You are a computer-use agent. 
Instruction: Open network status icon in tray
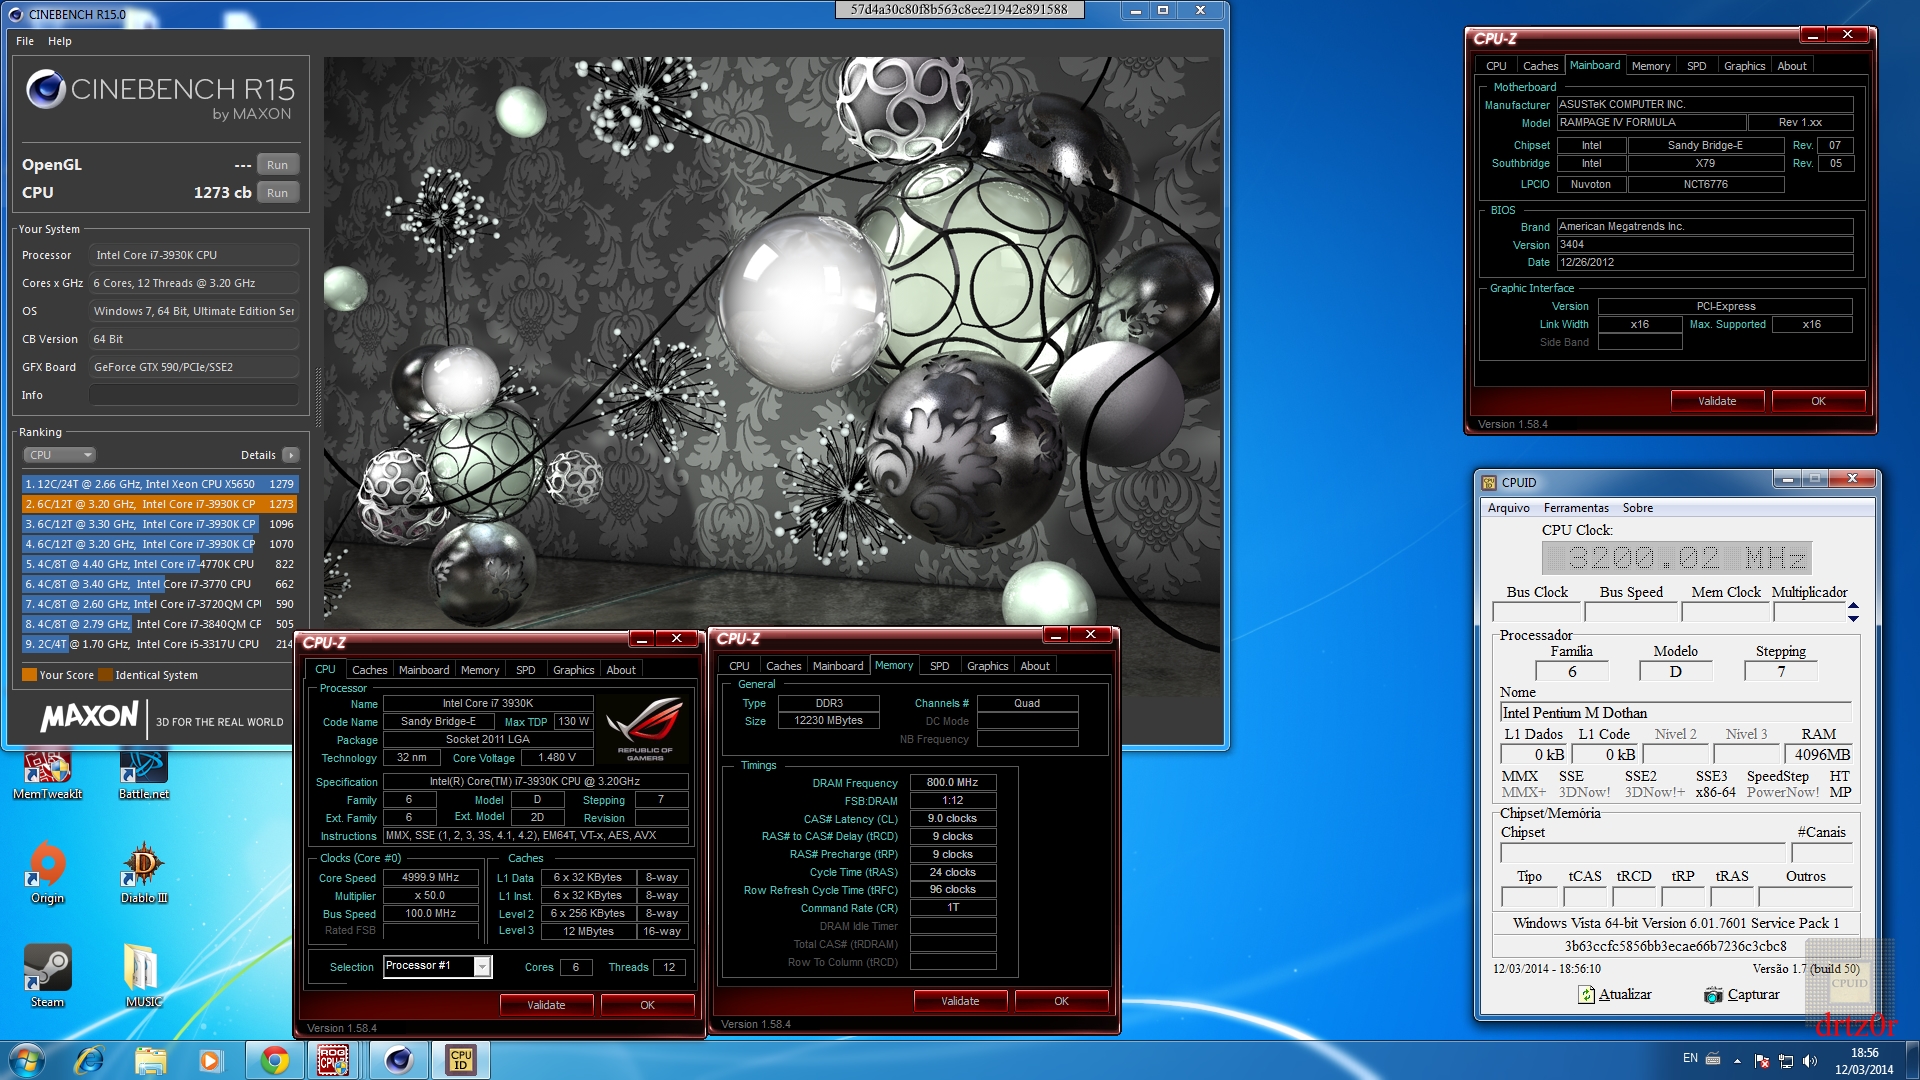tap(1785, 1061)
